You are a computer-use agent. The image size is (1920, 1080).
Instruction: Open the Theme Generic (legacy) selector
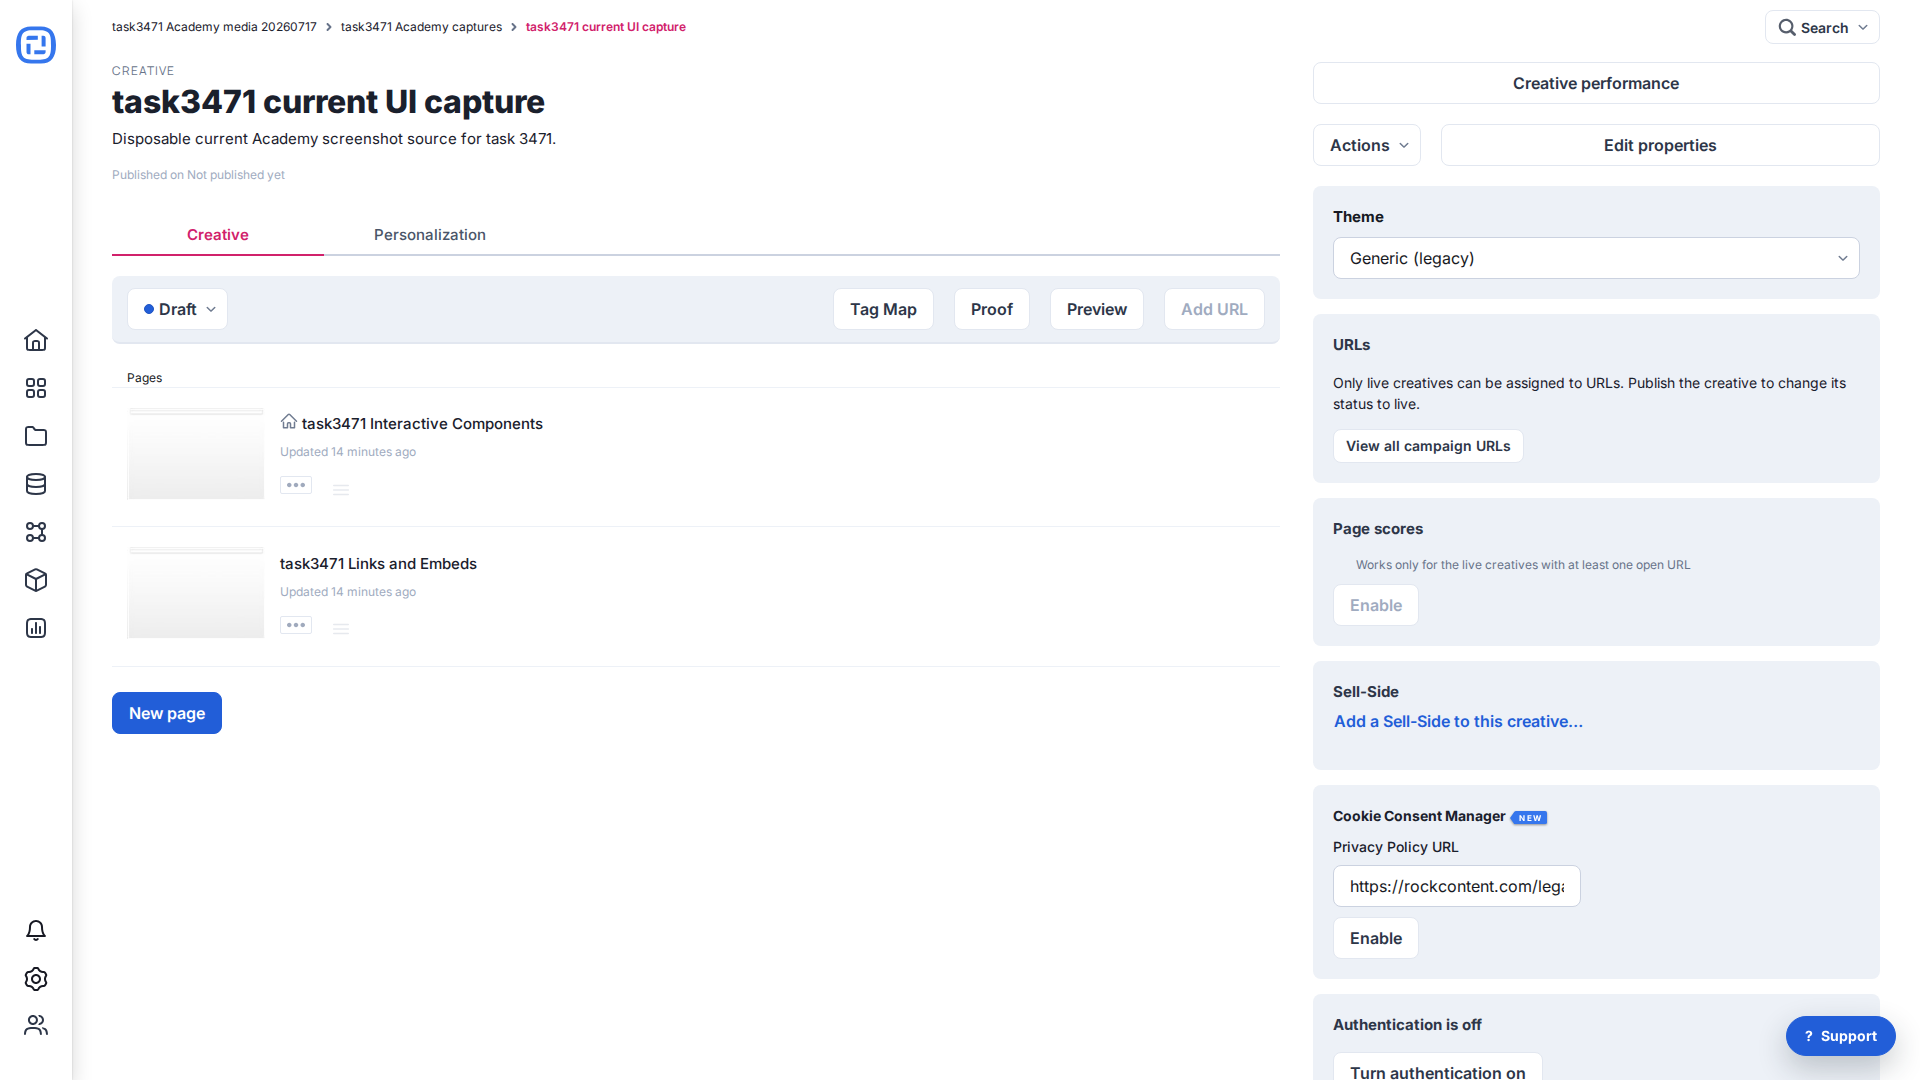(x=1596, y=259)
